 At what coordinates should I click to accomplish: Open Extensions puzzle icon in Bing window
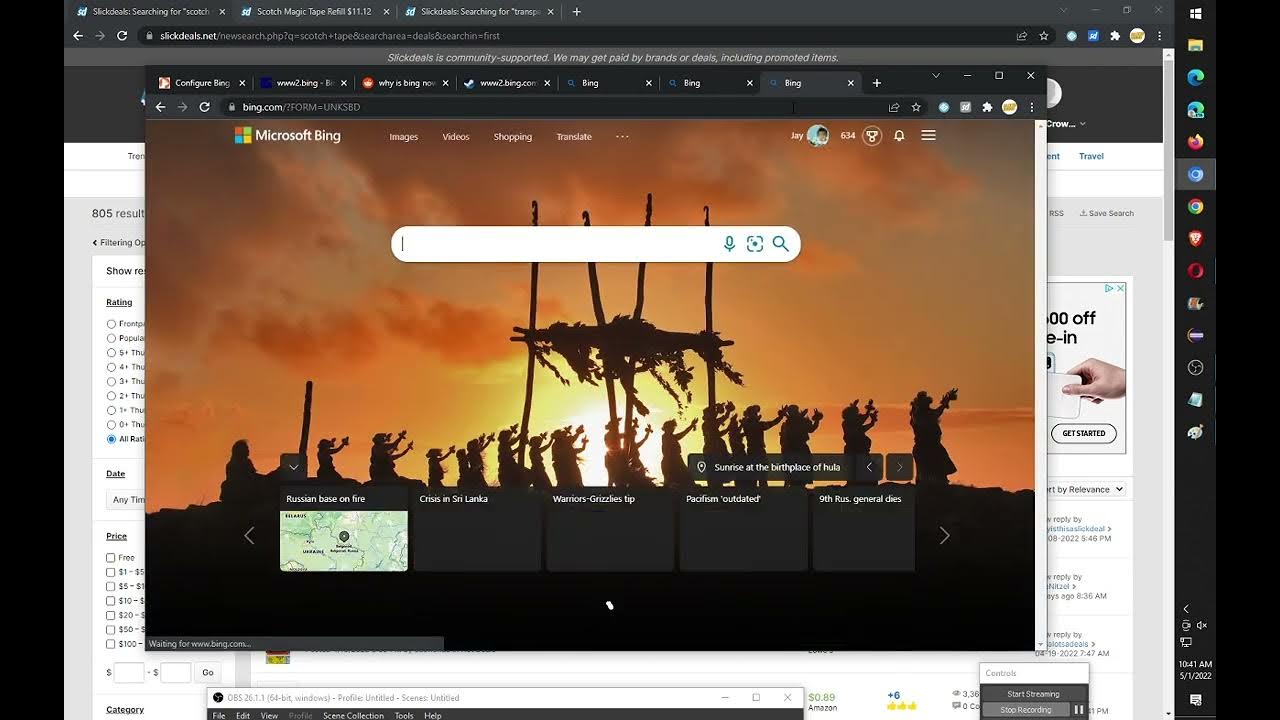tap(987, 107)
